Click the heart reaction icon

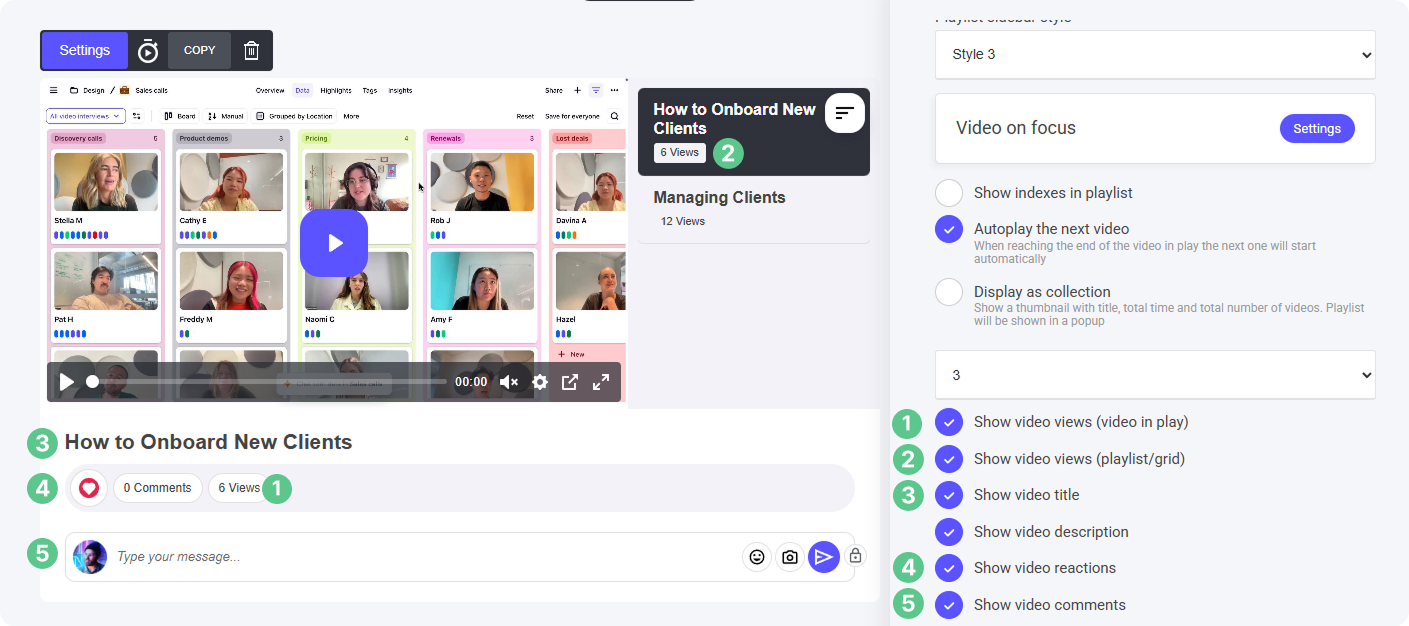[89, 488]
